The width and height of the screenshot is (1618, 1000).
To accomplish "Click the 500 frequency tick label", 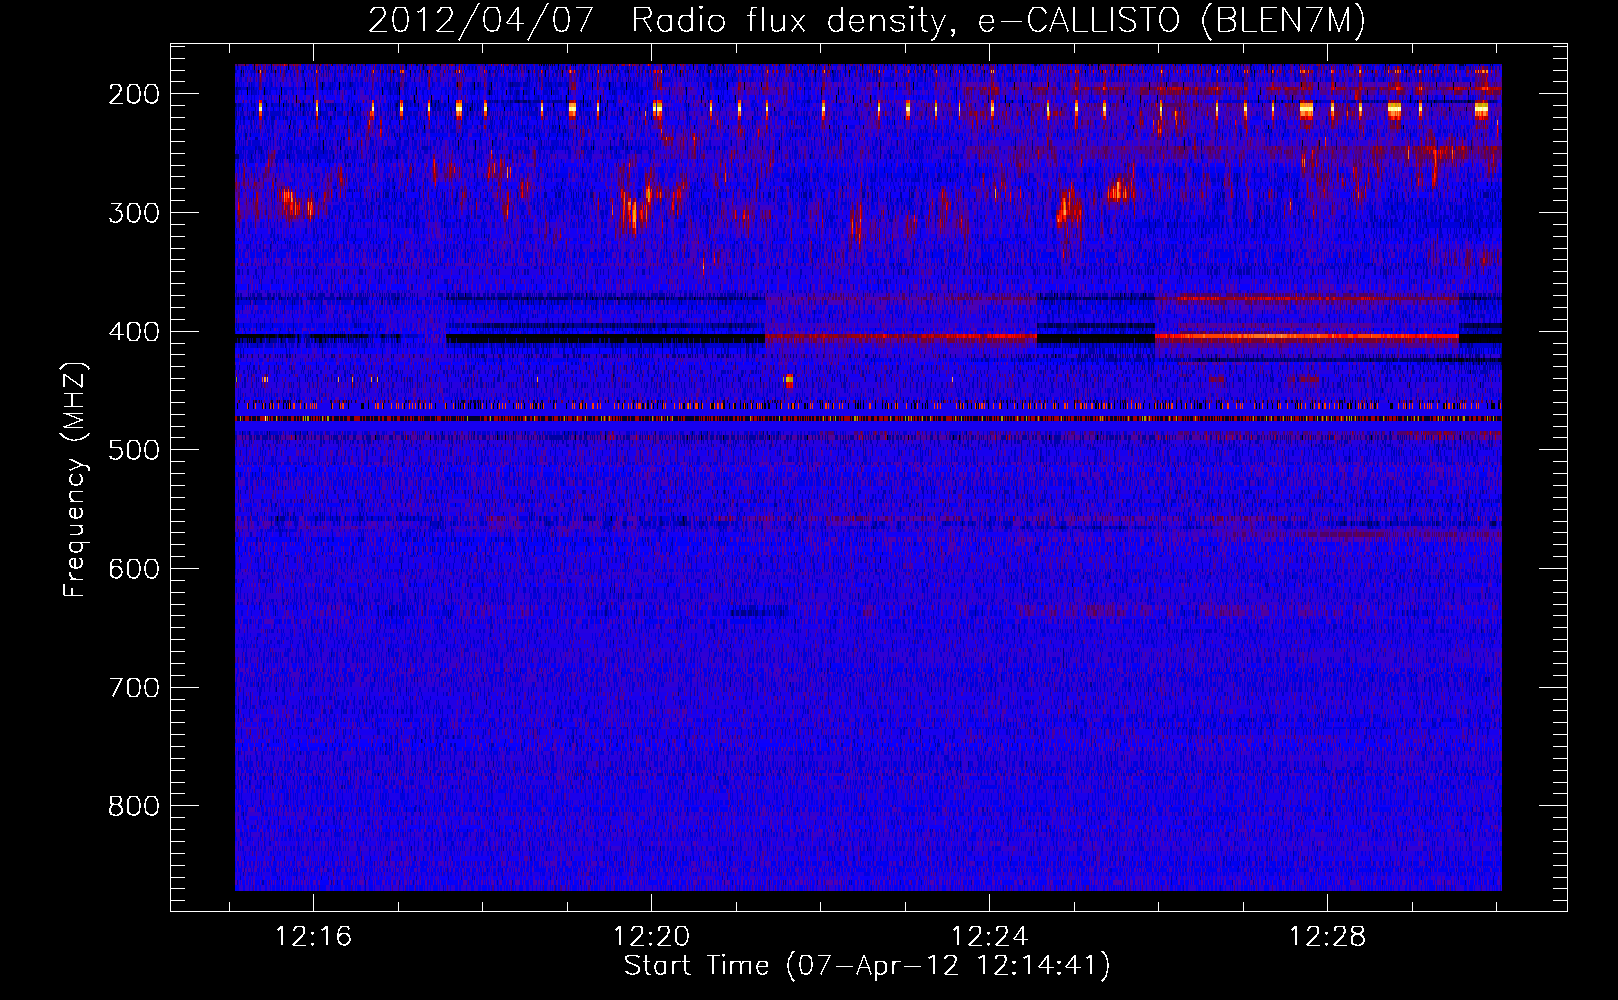I will [x=134, y=450].
